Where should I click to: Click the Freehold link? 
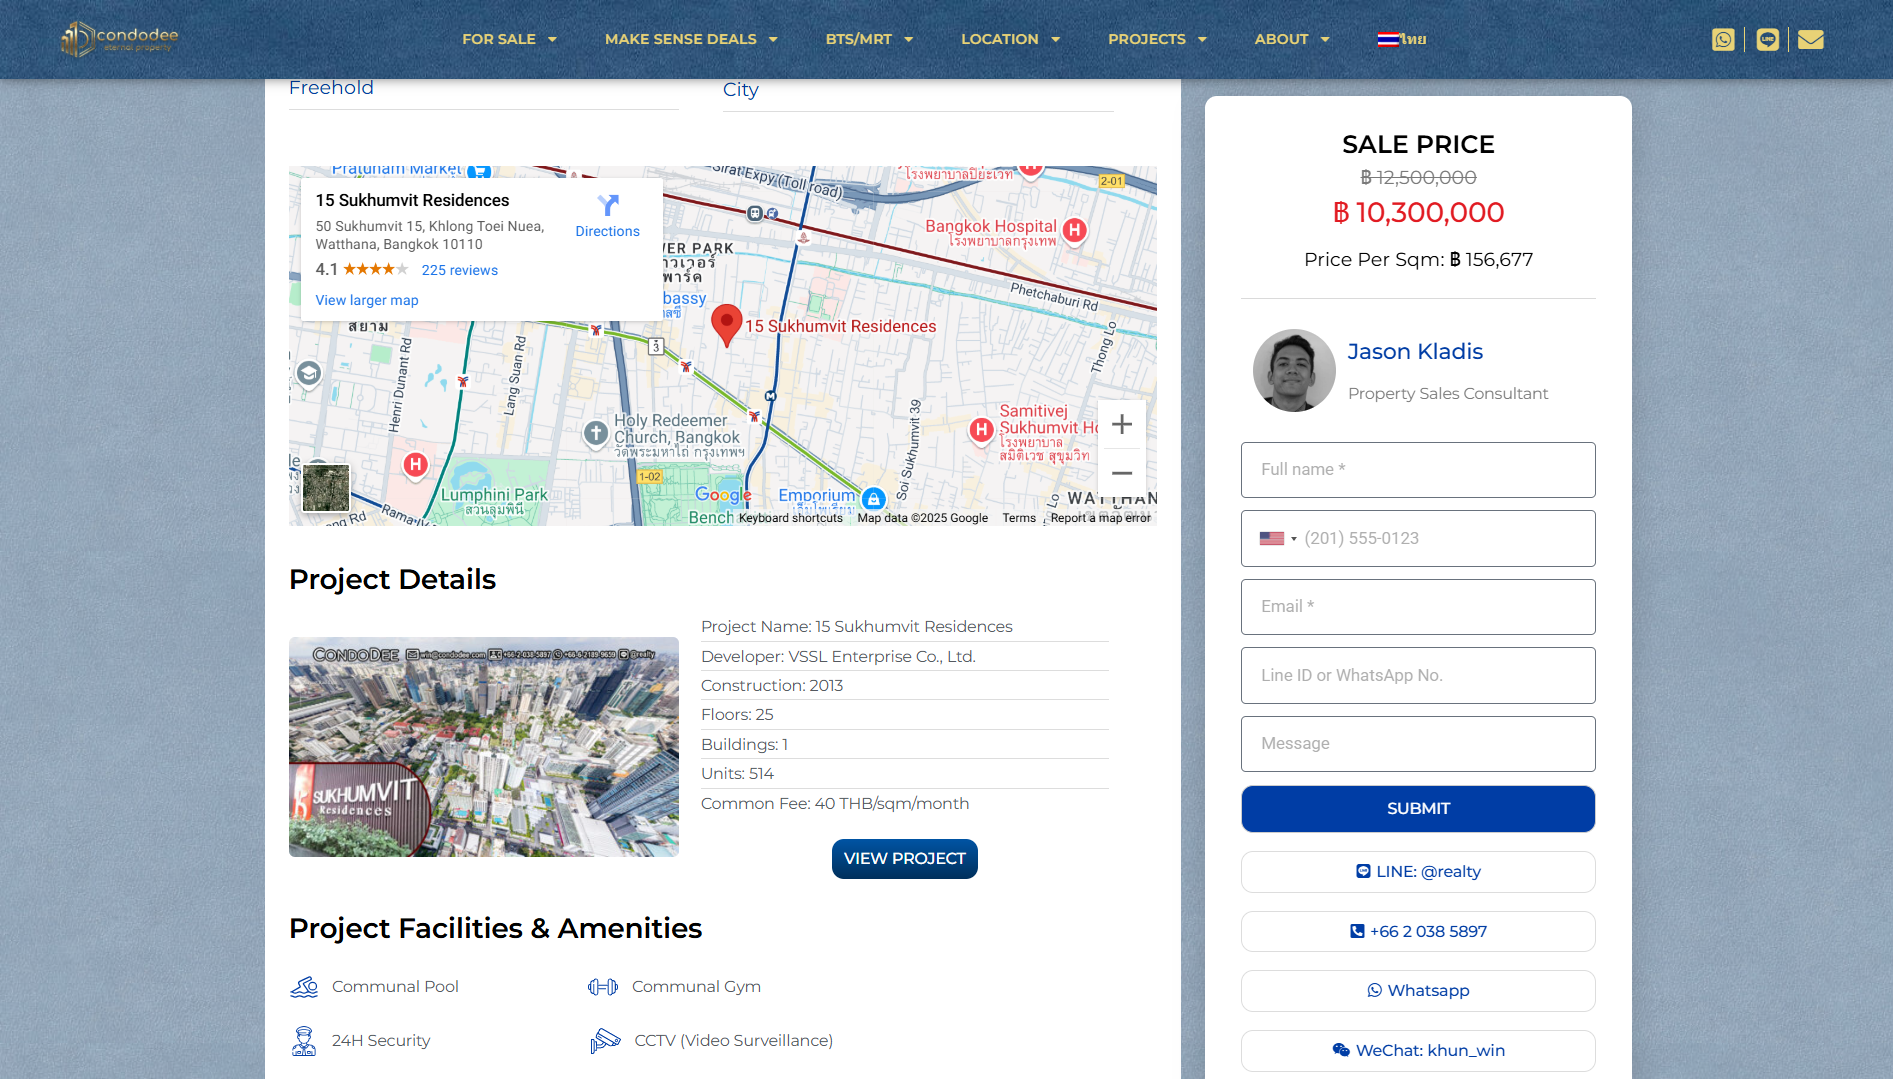pos(331,88)
